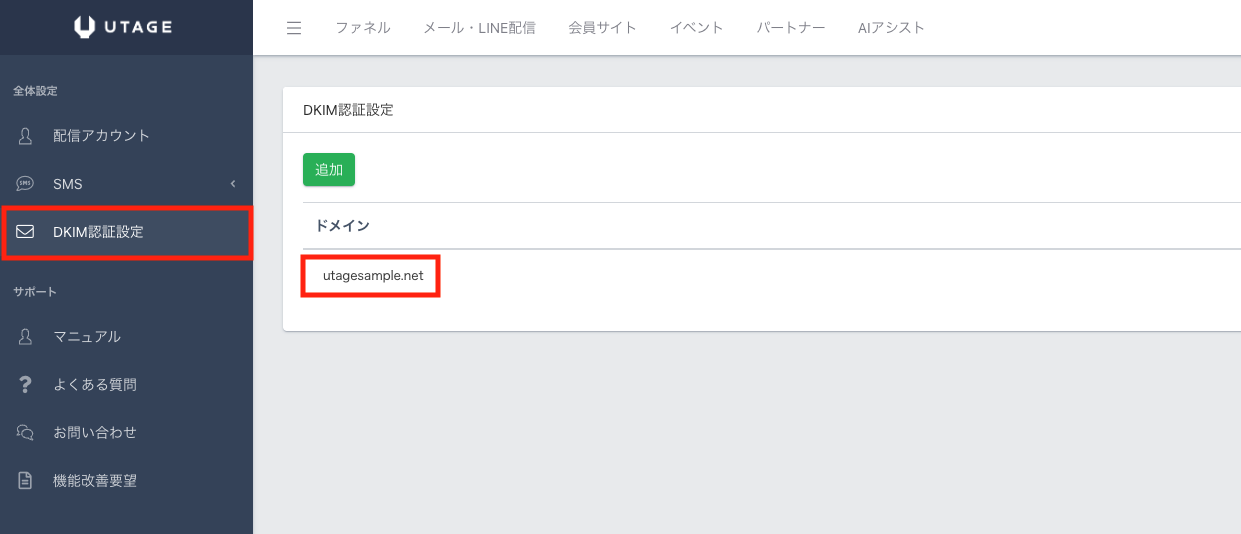Select the DKIM認証設定 envelope icon
This screenshot has width=1241, height=534.
(x=26, y=232)
